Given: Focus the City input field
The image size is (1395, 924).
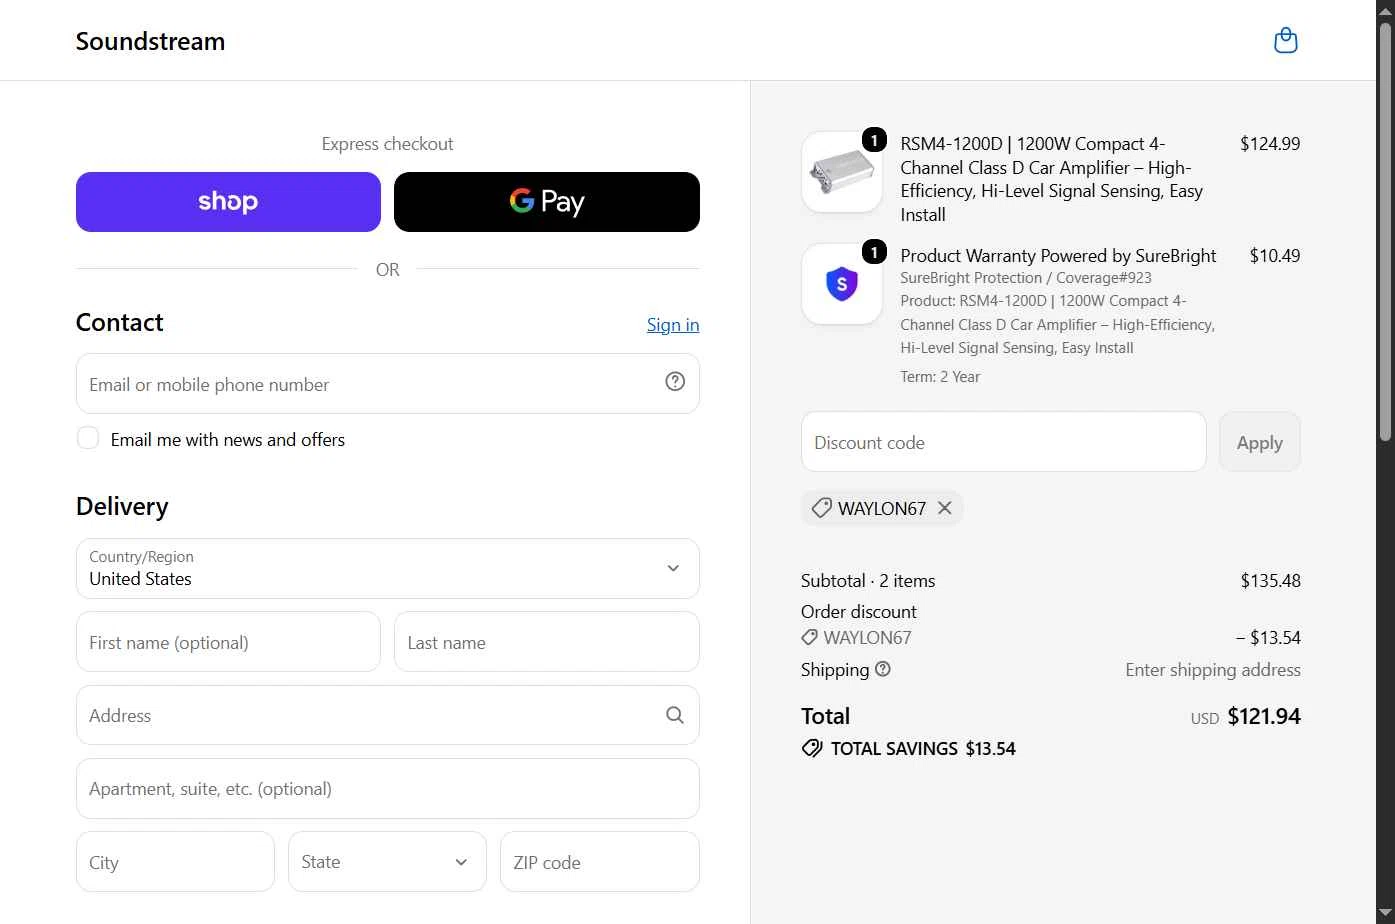Looking at the screenshot, I should 175,862.
